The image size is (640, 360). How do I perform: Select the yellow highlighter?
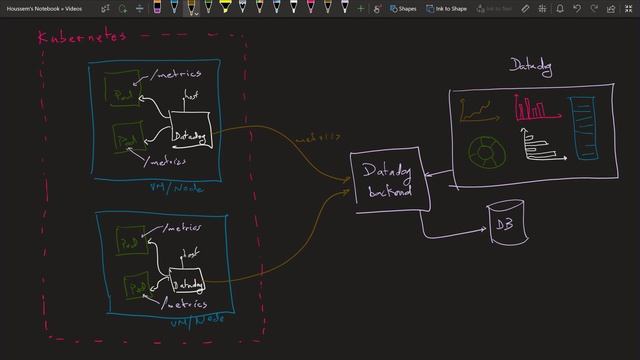[x=225, y=7]
